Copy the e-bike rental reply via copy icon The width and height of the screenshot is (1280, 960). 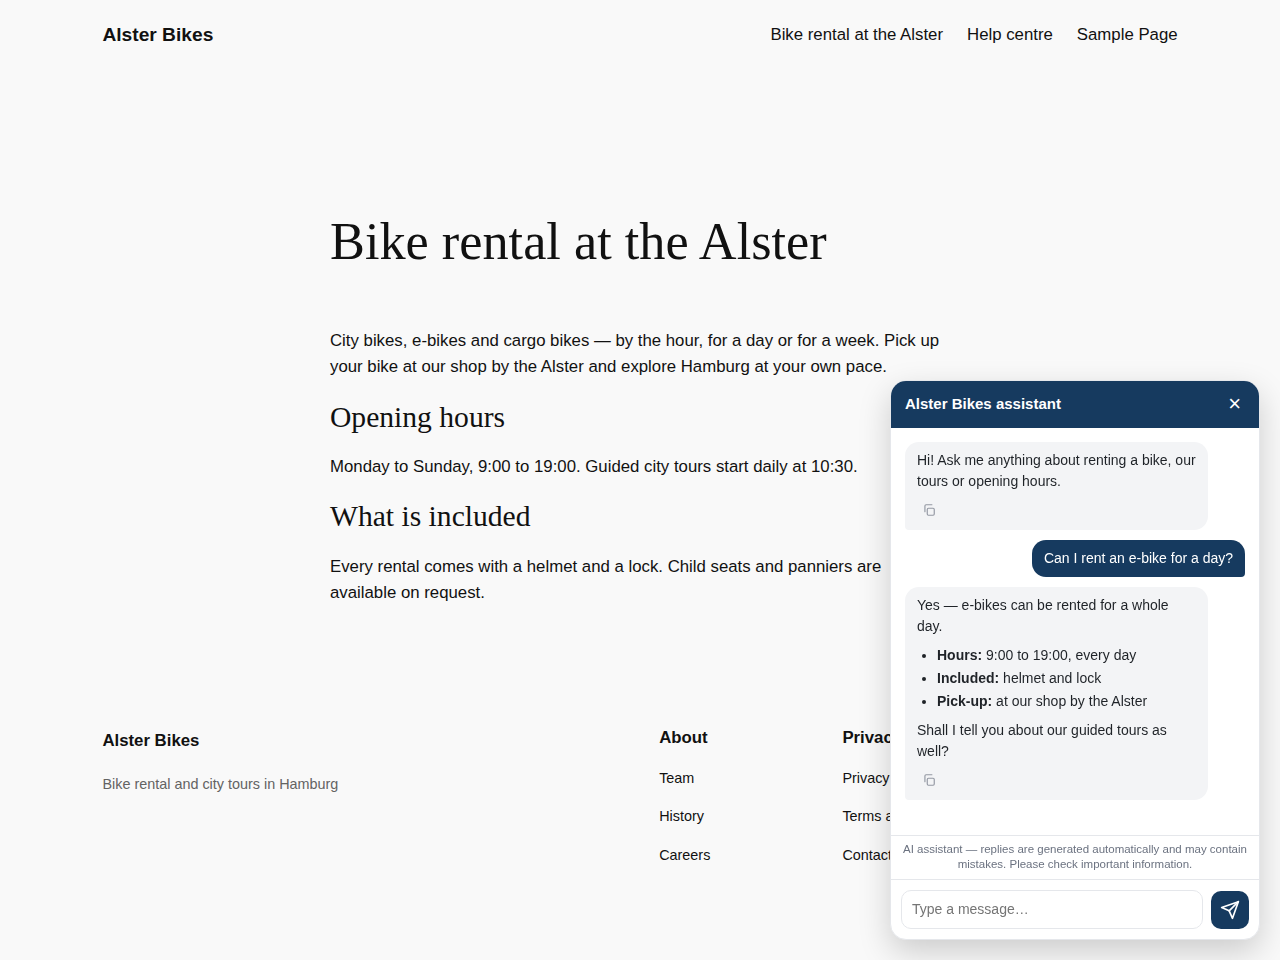[x=929, y=780]
